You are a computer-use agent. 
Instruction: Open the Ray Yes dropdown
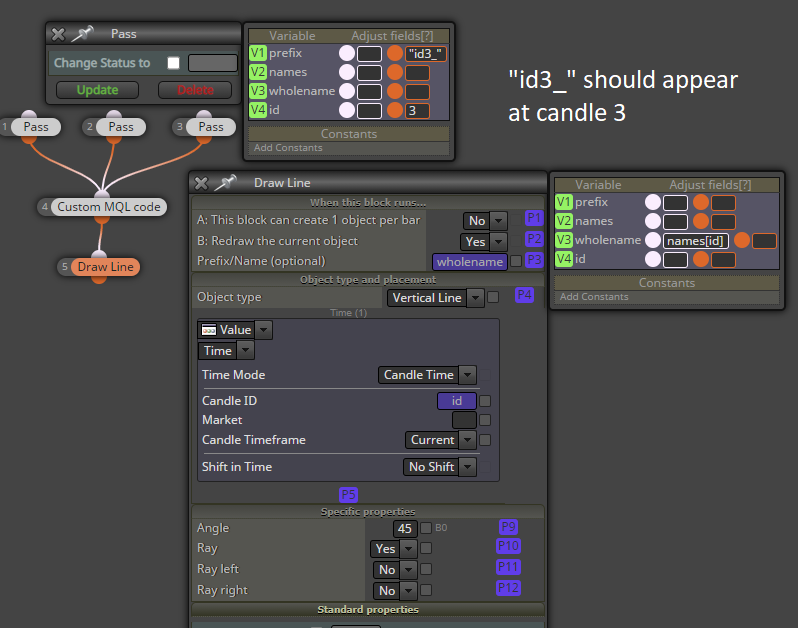click(393, 549)
